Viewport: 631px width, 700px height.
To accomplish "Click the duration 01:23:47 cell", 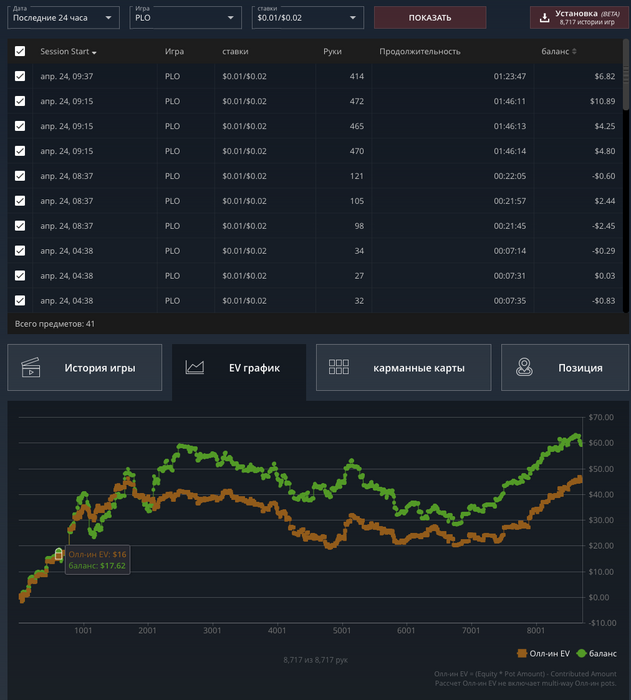I will click(x=510, y=76).
